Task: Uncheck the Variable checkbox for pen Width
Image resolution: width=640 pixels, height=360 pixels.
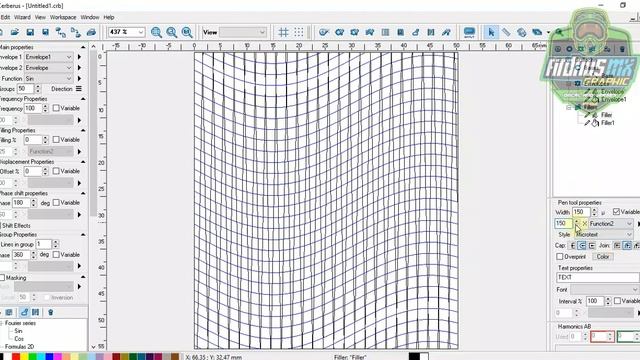Action: pos(616,212)
